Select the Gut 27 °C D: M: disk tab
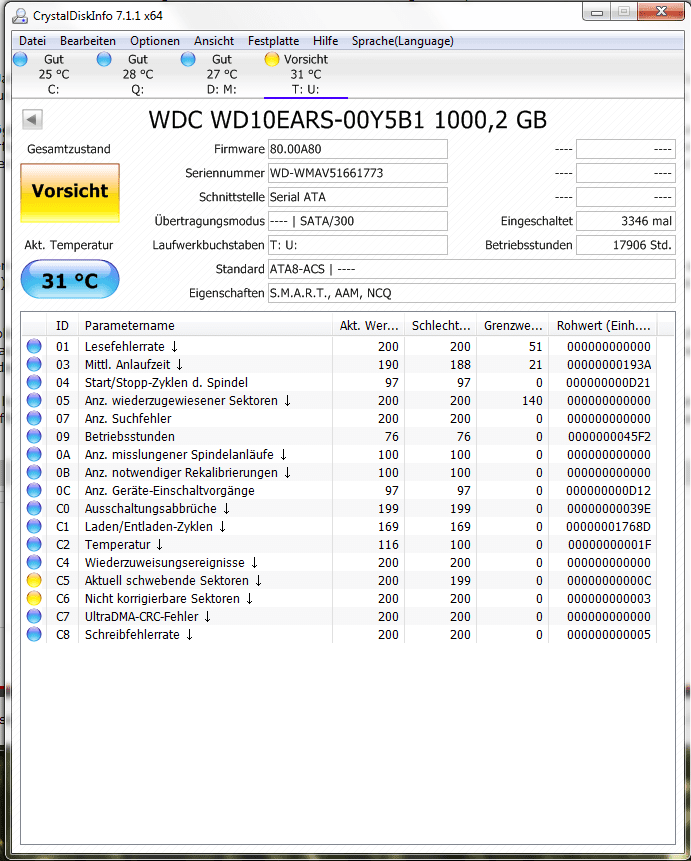This screenshot has width=691, height=861. click(x=221, y=74)
